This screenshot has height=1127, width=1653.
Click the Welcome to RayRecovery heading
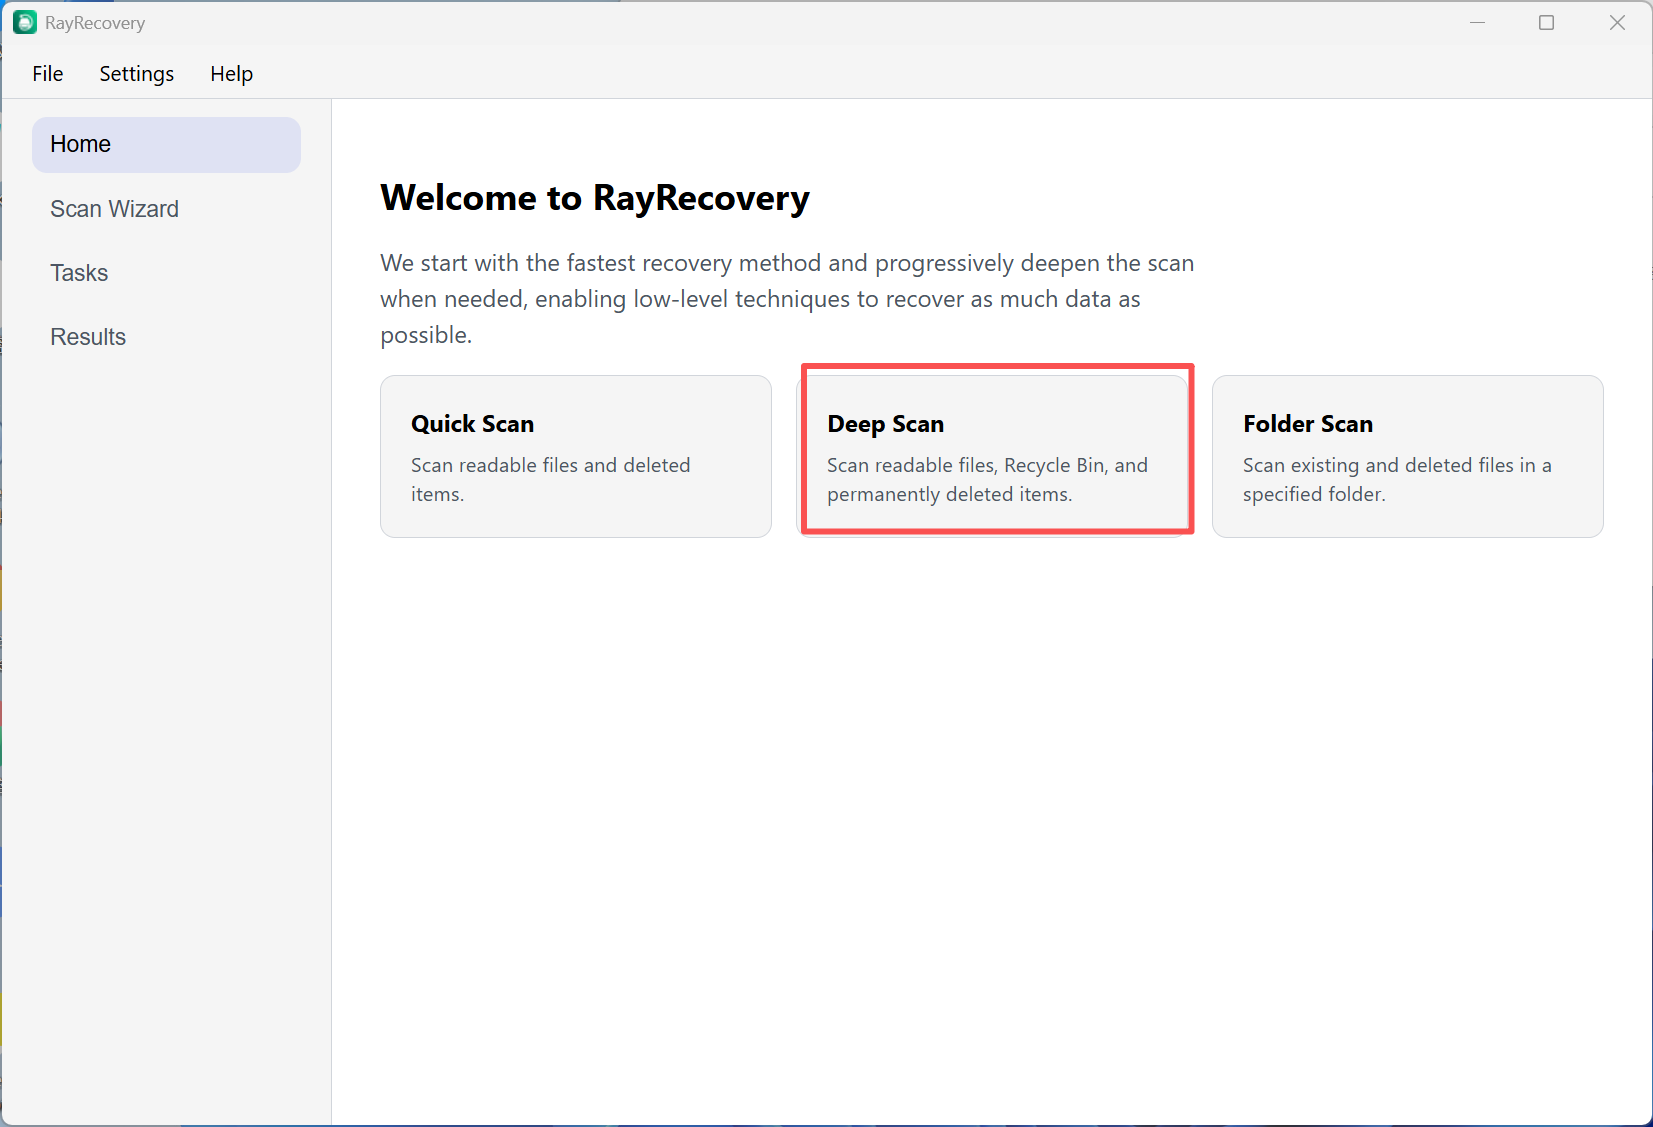(x=595, y=198)
